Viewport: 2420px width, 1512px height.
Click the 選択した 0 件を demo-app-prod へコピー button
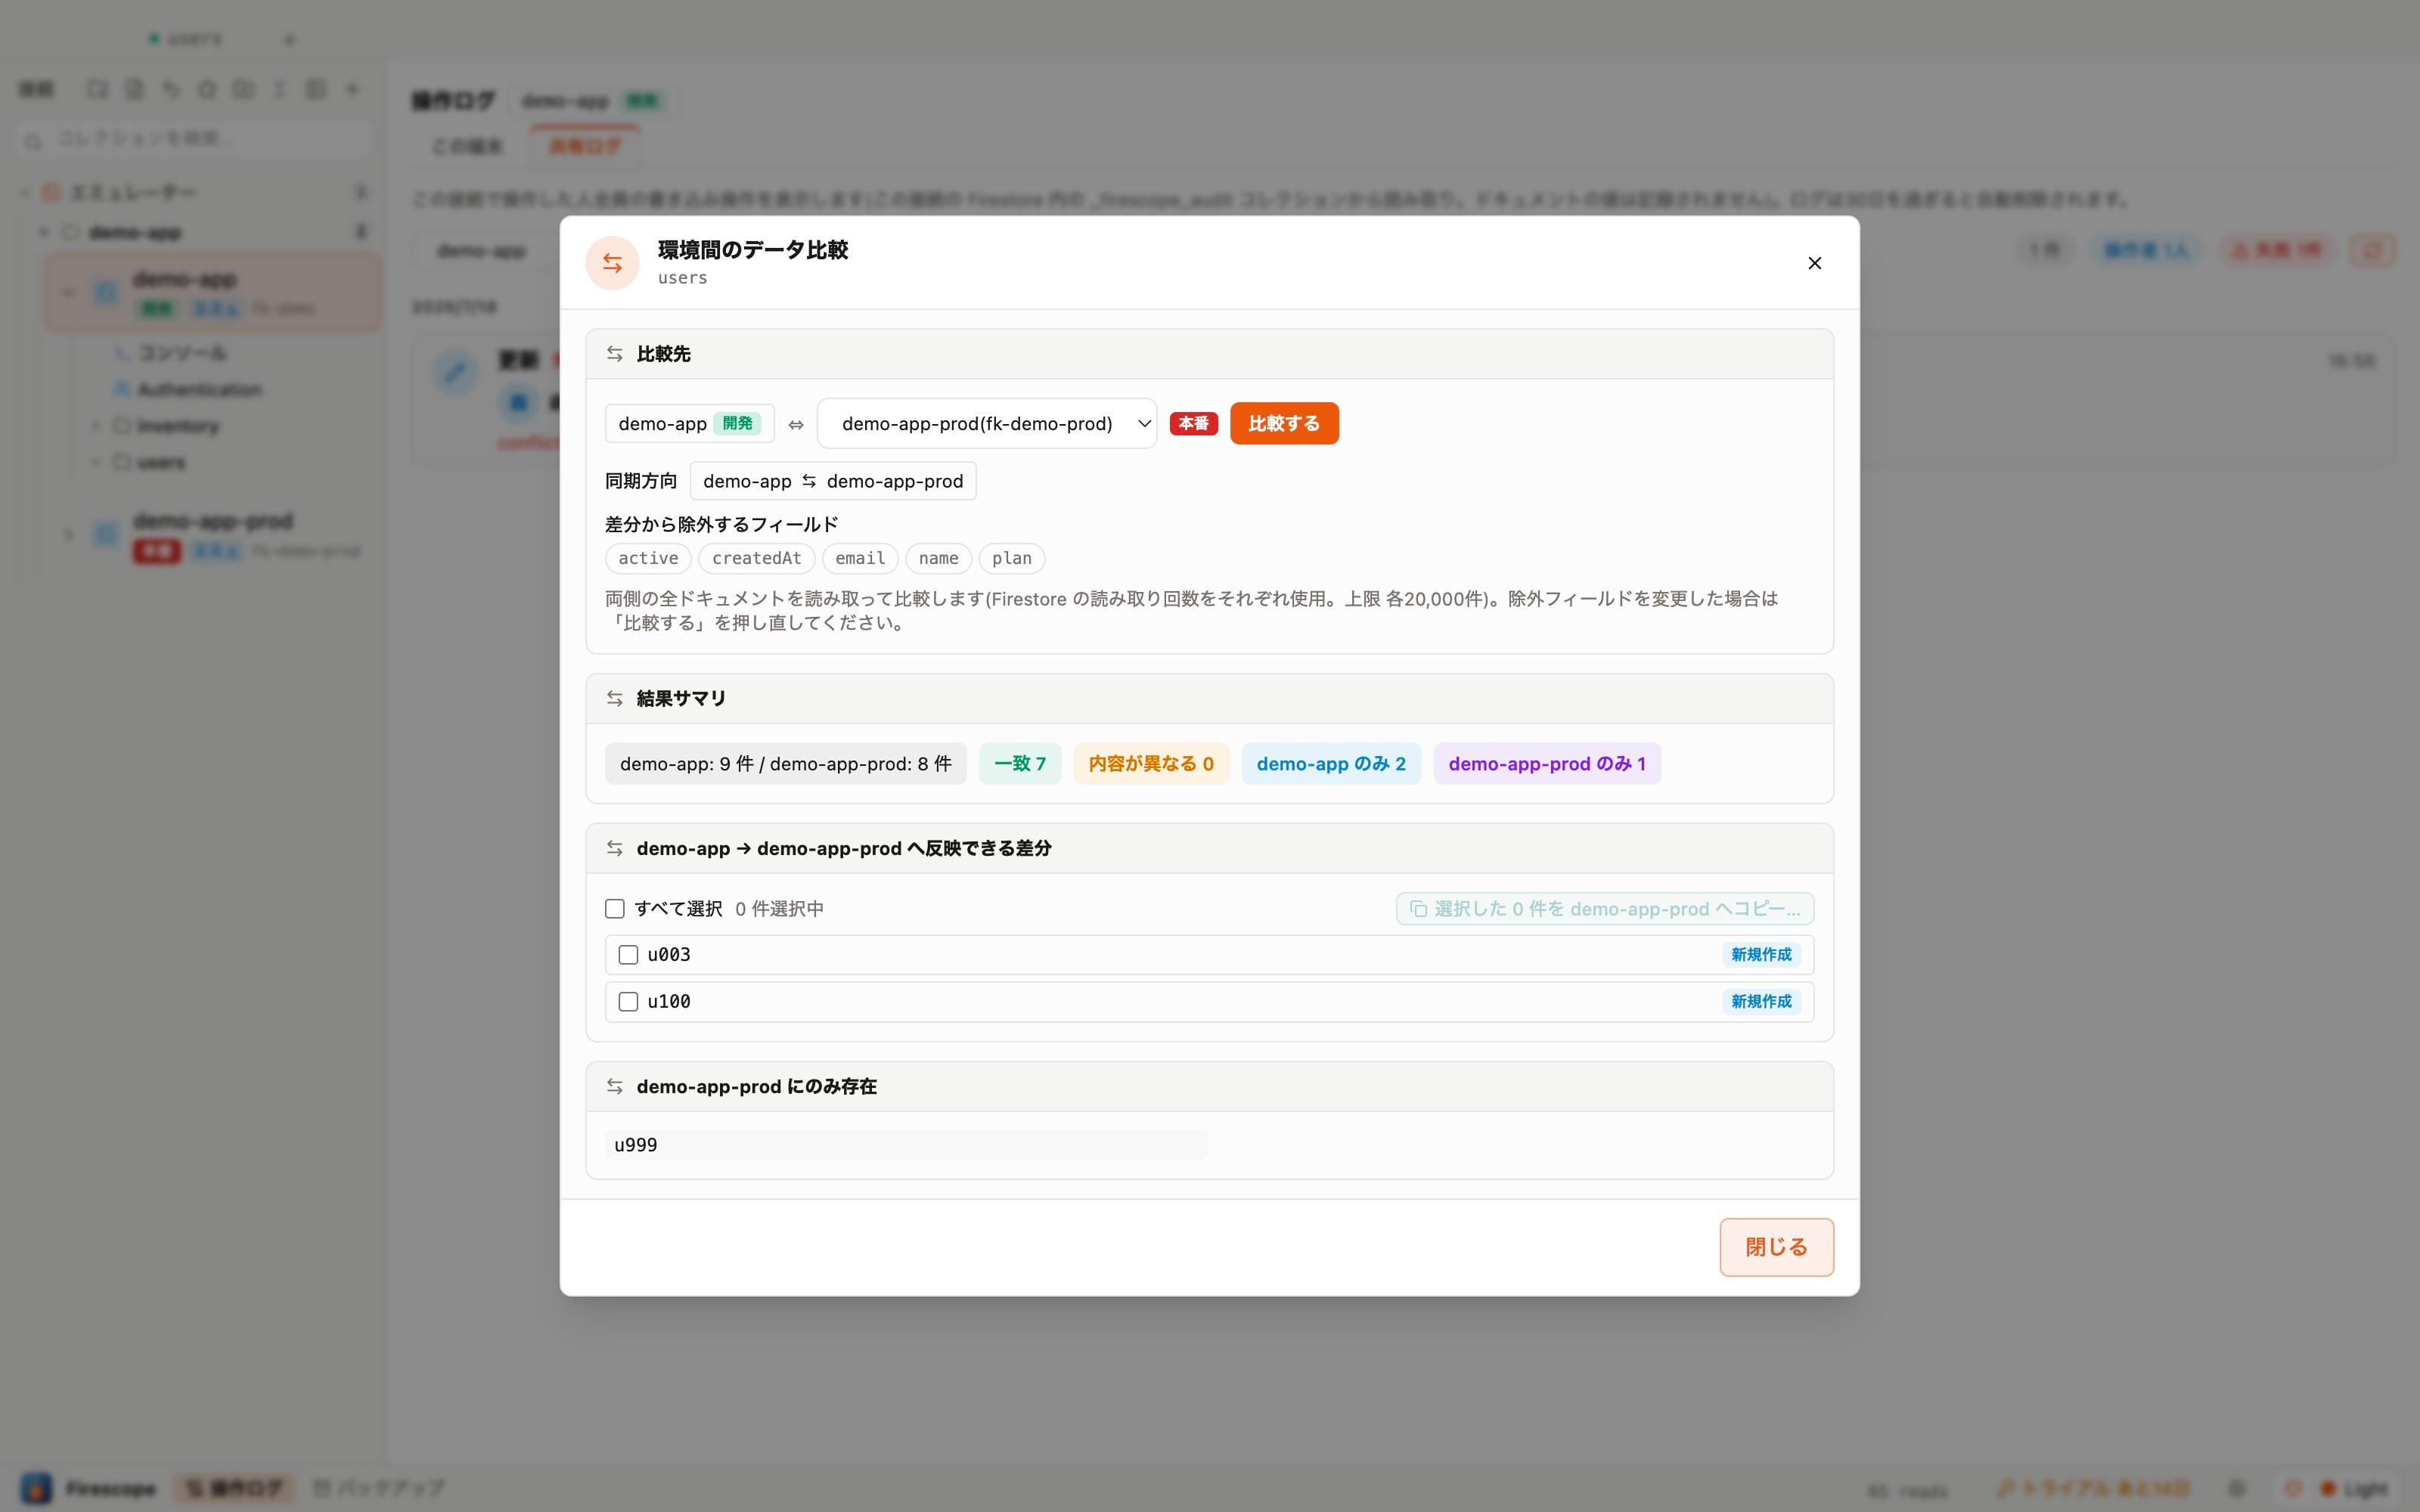coord(1604,909)
